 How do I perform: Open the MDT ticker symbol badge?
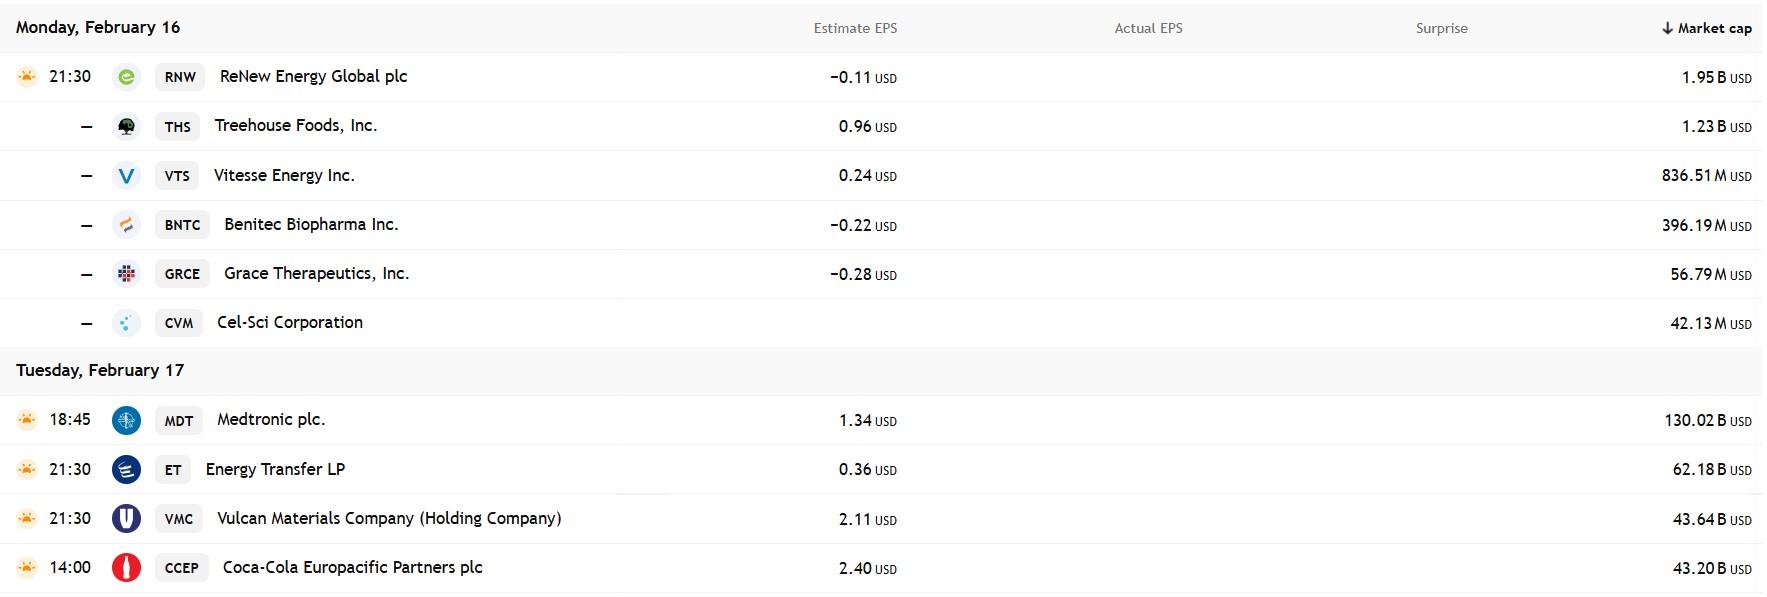click(179, 421)
